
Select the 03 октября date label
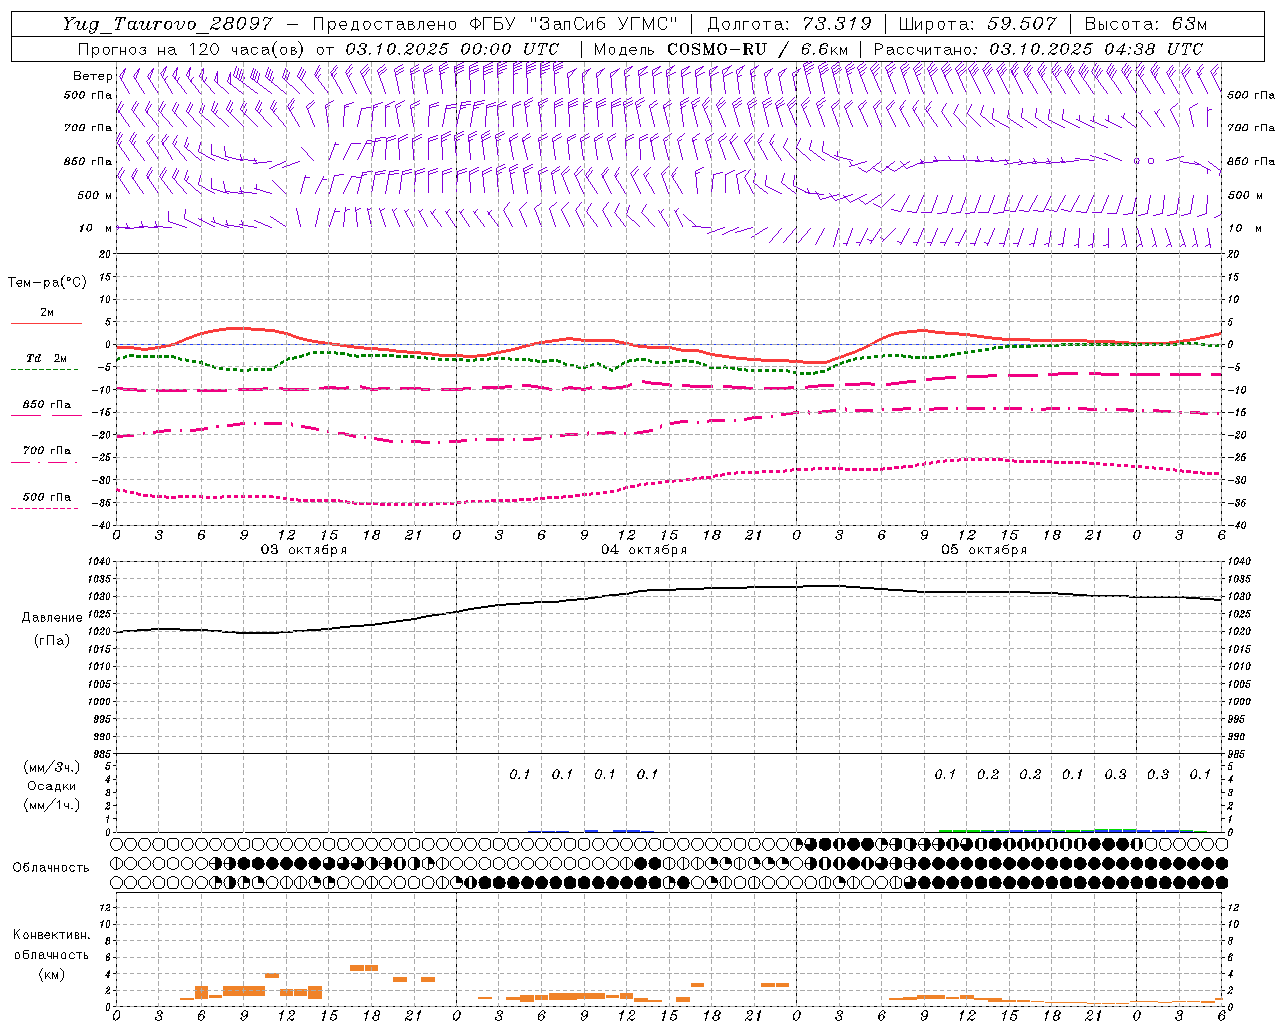tap(304, 550)
